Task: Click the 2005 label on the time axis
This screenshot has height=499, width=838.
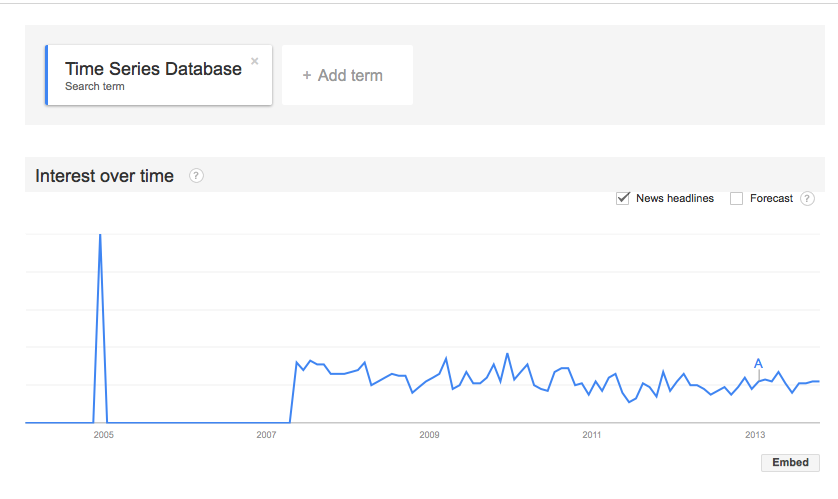Action: click(104, 435)
